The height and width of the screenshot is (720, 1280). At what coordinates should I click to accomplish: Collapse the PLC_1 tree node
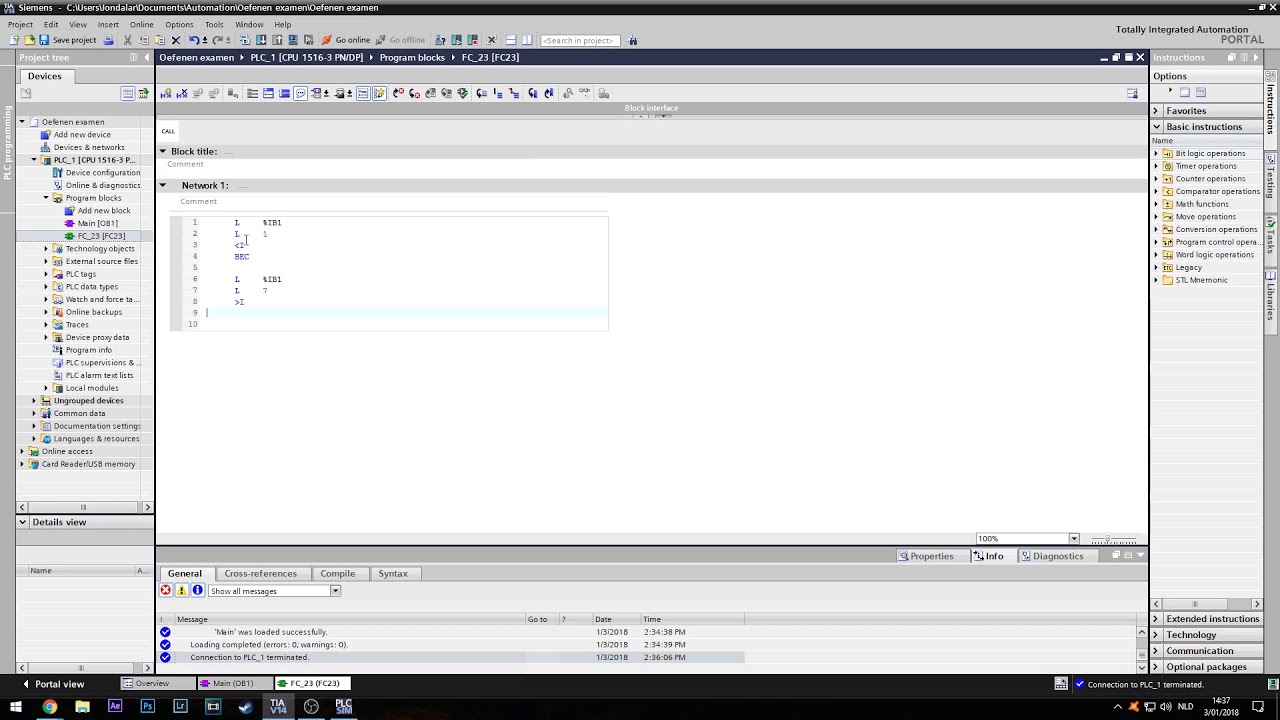click(x=34, y=160)
